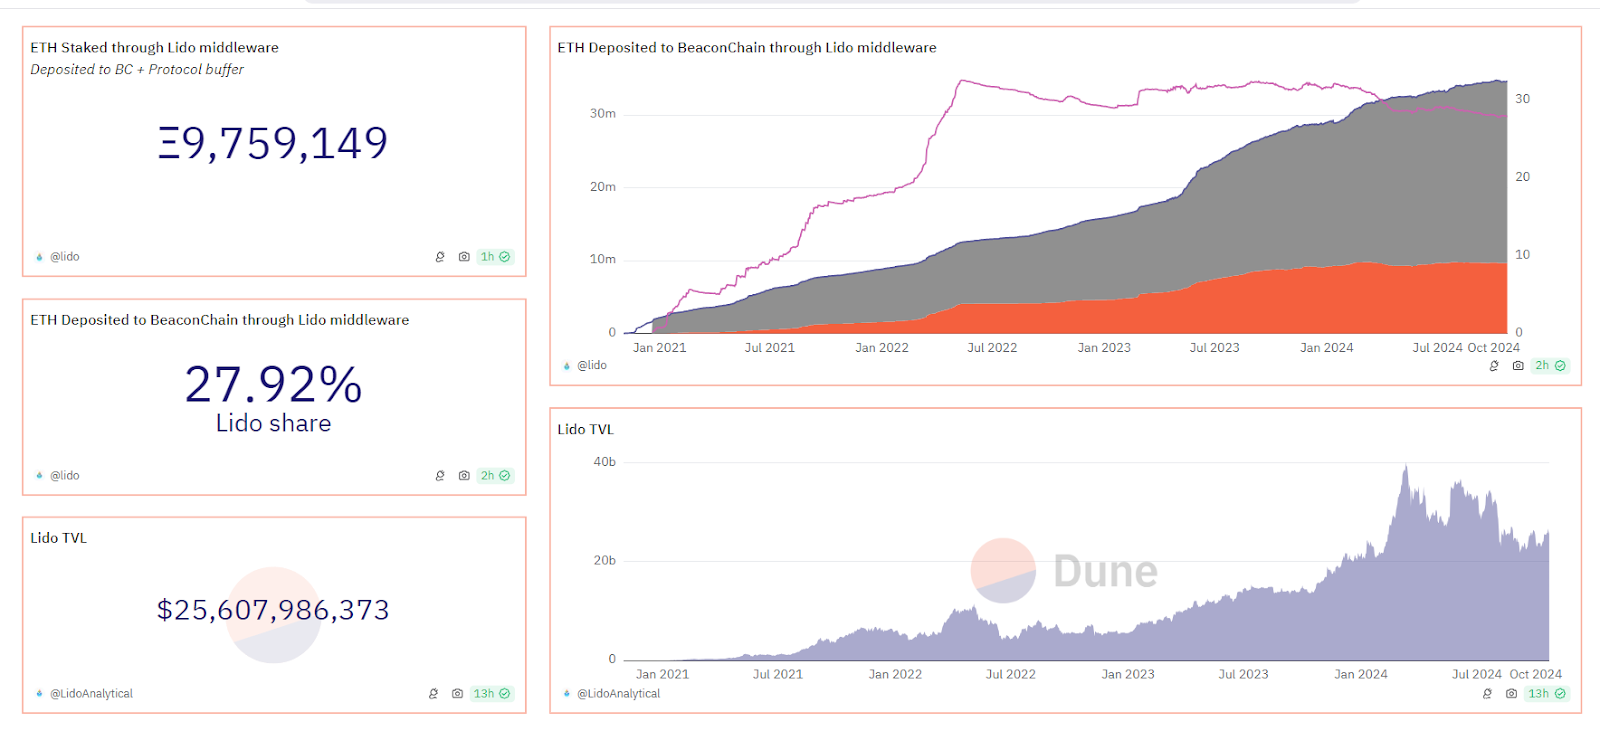The width and height of the screenshot is (1600, 731).
Task: Open 'Lido TVL' title of the chart panel
Action: point(585,430)
